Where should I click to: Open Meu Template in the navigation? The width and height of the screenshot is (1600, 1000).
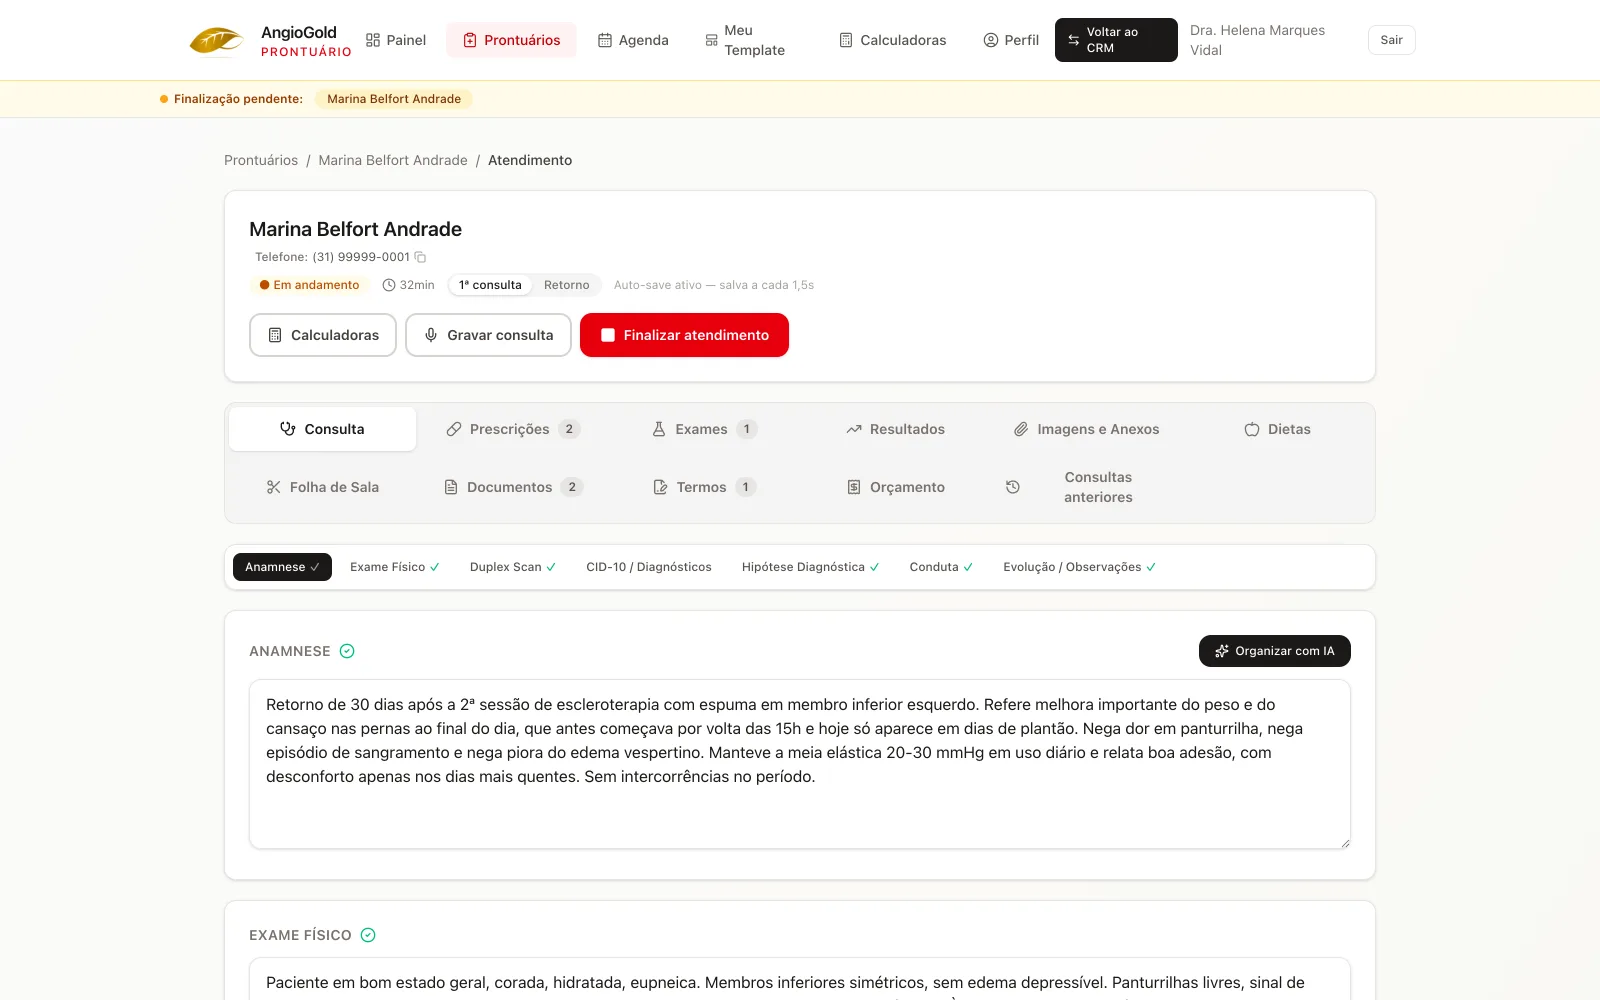click(745, 40)
